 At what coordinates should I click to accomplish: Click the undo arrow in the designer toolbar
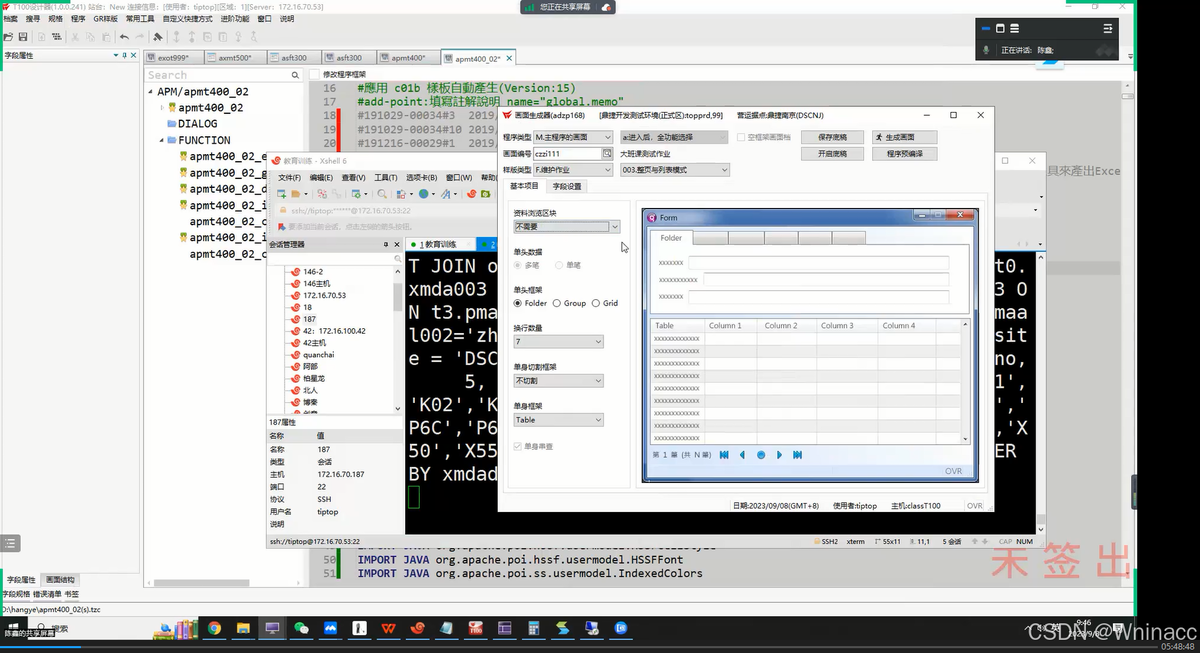pyautogui.click(x=124, y=37)
